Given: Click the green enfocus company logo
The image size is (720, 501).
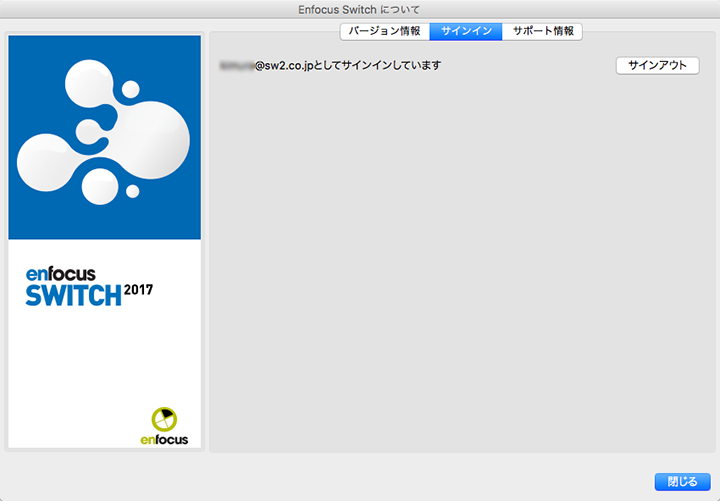Looking at the screenshot, I should pyautogui.click(x=164, y=426).
